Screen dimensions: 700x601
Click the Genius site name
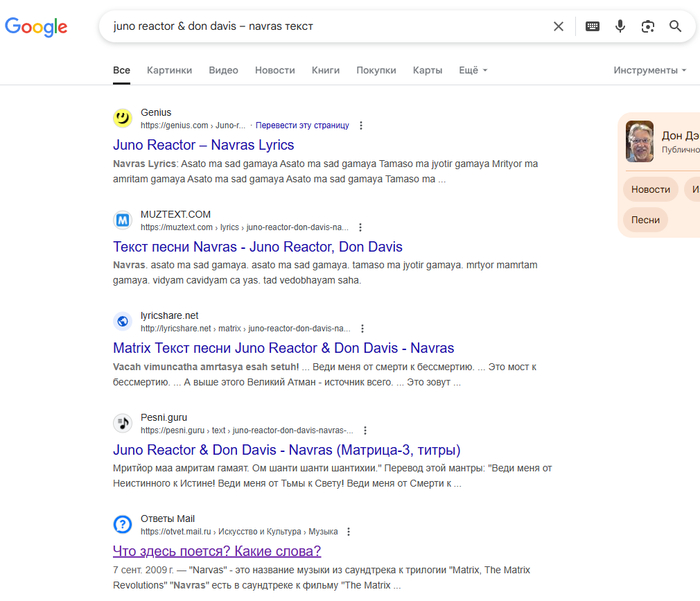(x=156, y=113)
